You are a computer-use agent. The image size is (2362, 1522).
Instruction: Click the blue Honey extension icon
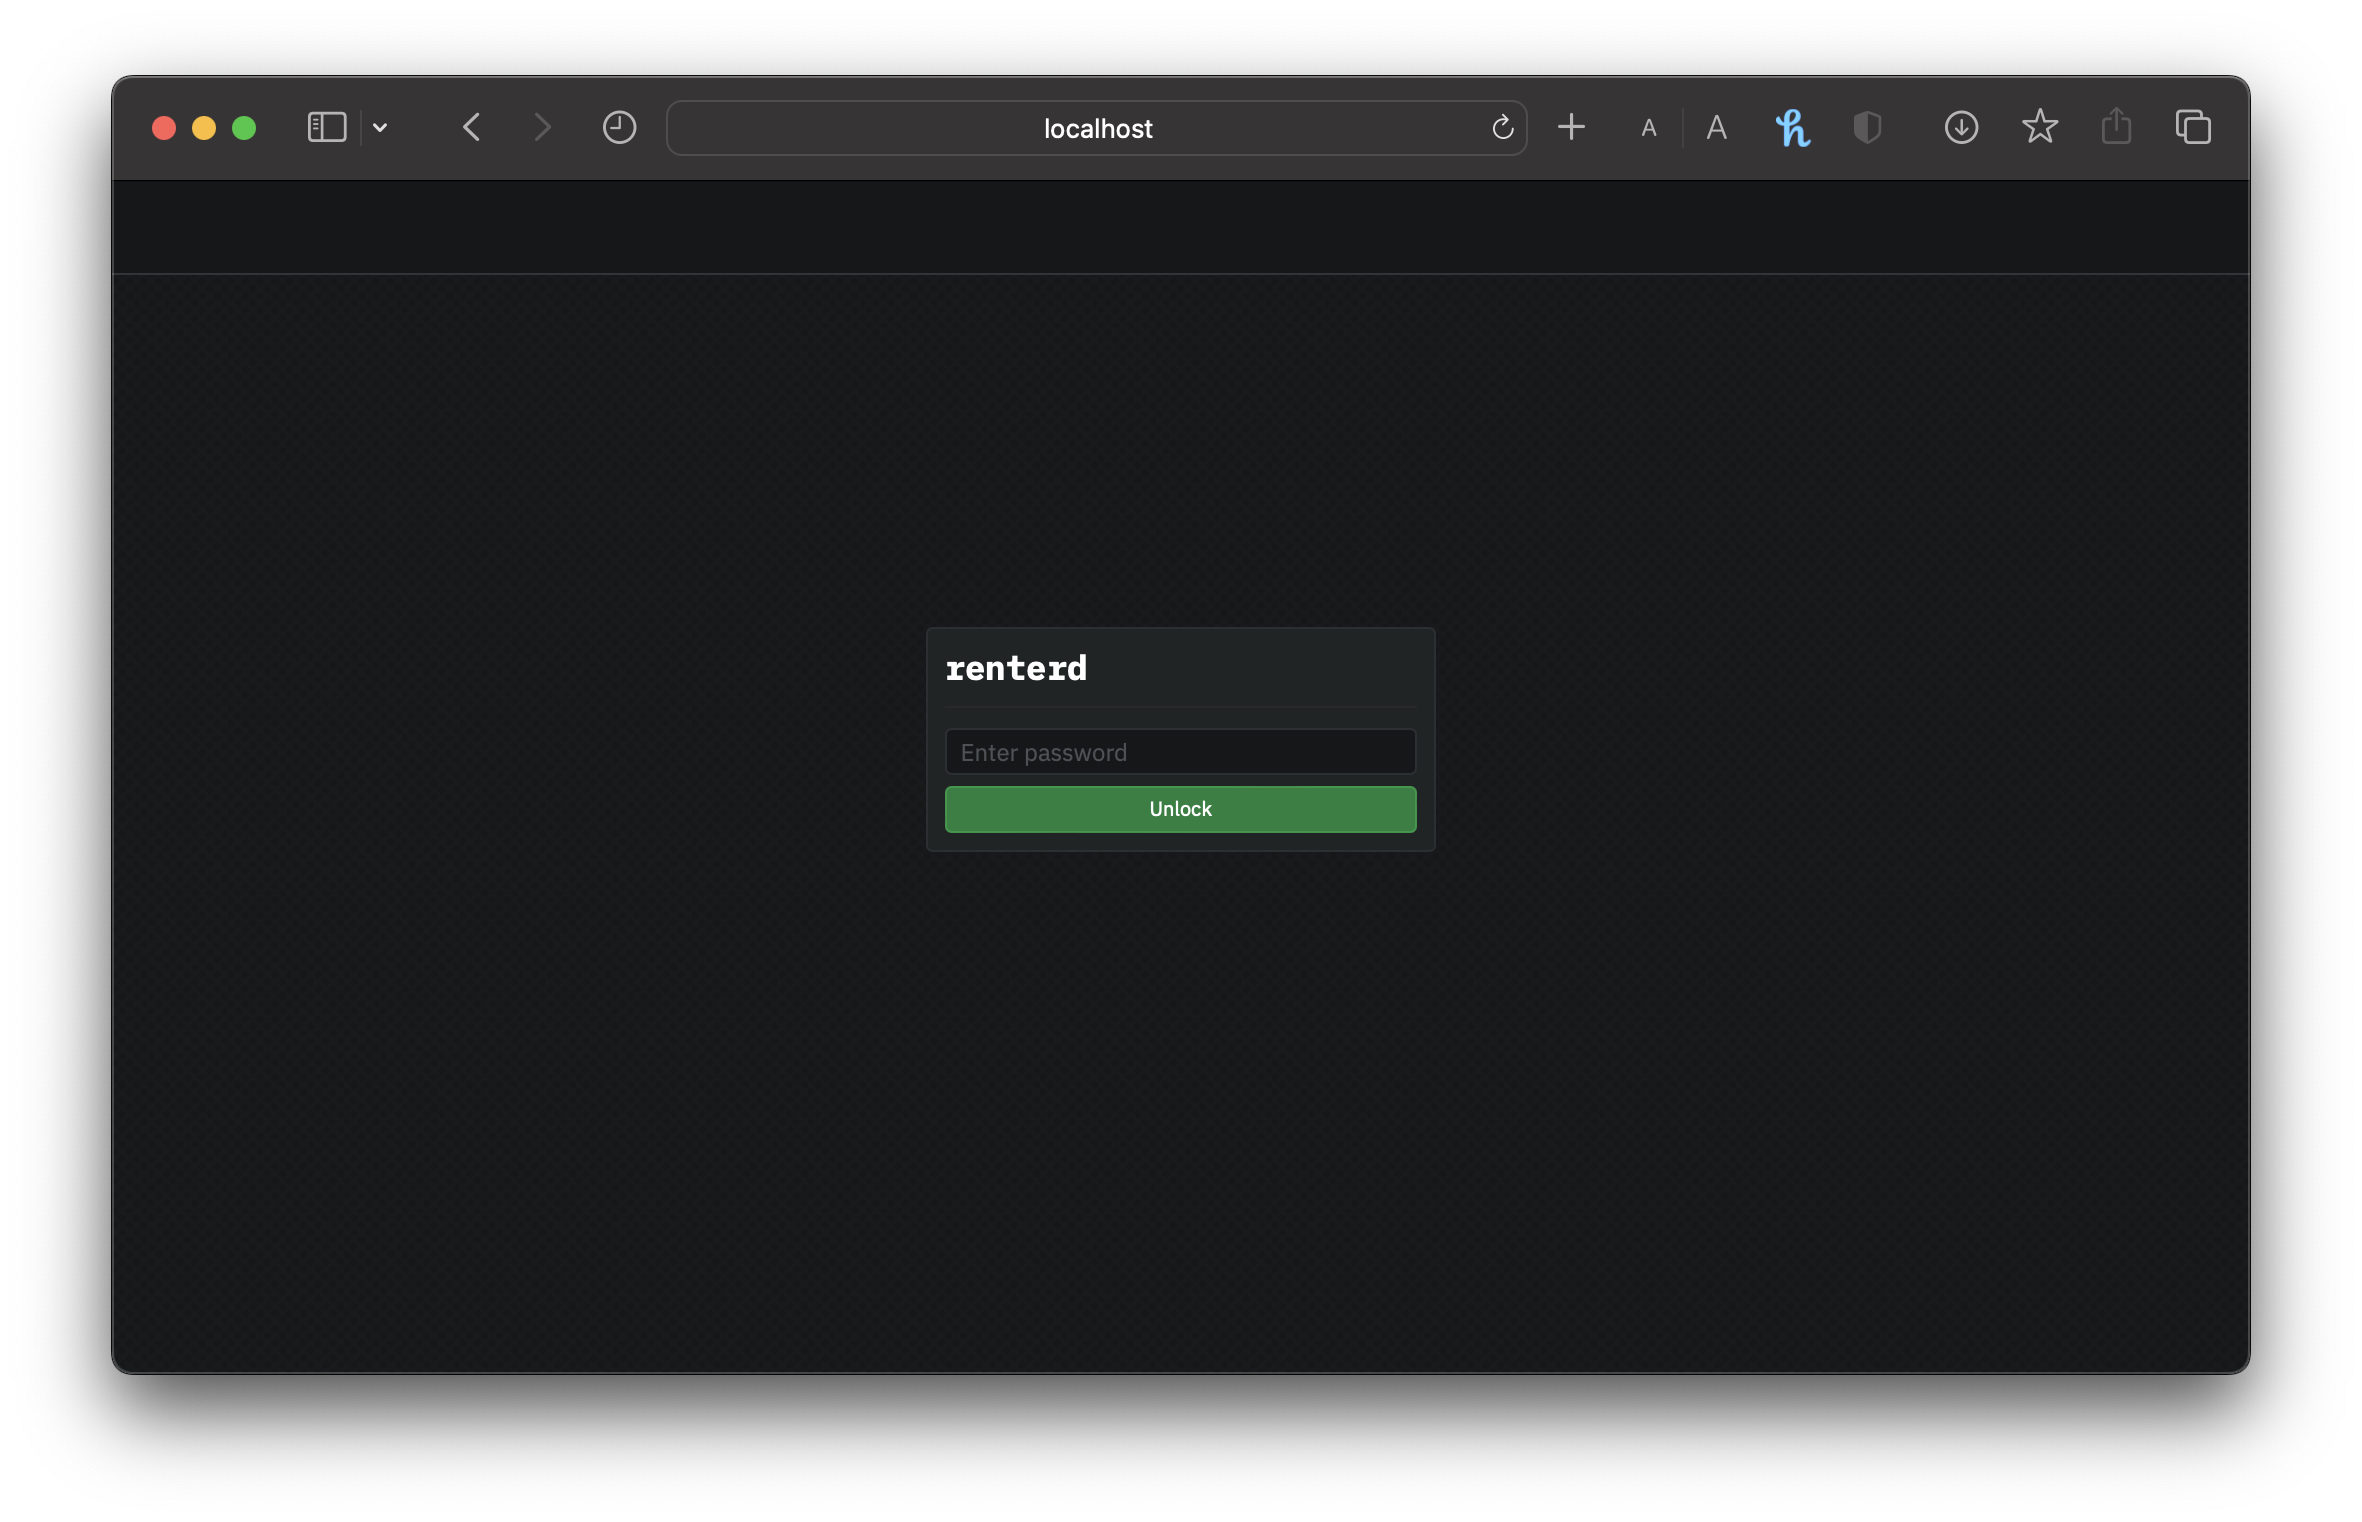coord(1792,128)
